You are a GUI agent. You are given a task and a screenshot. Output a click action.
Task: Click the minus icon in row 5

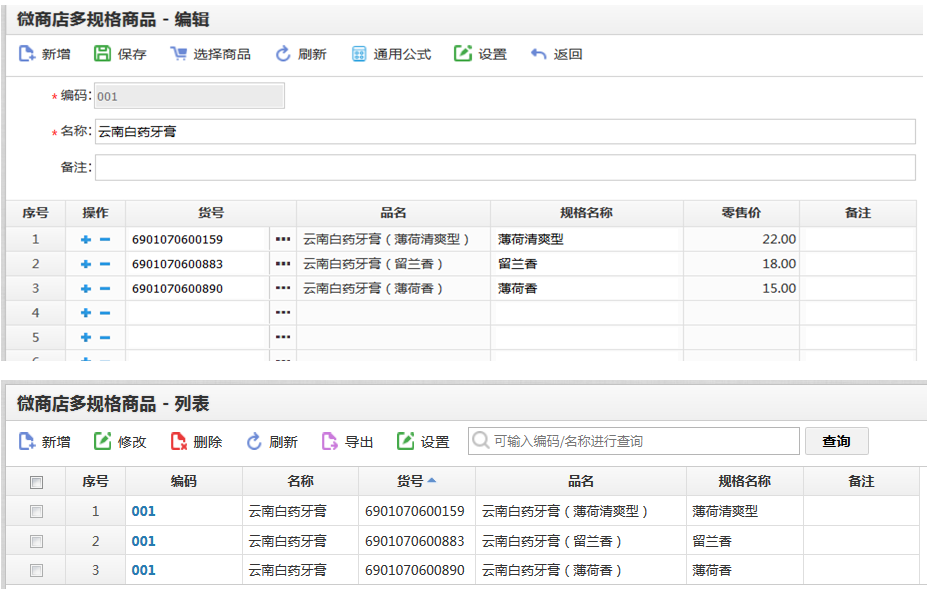click(x=105, y=337)
